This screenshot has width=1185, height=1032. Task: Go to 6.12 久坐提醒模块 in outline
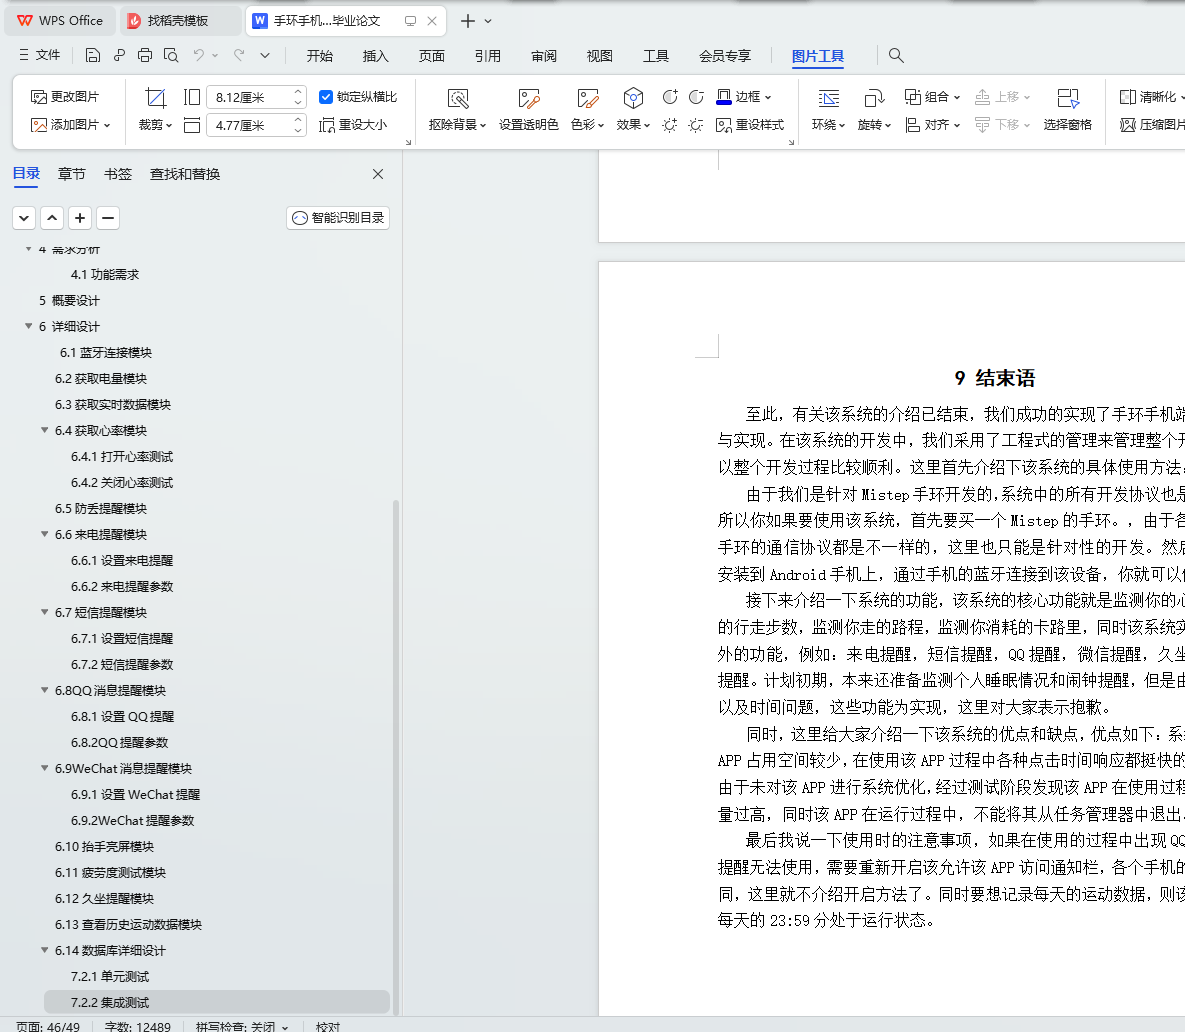tap(104, 898)
